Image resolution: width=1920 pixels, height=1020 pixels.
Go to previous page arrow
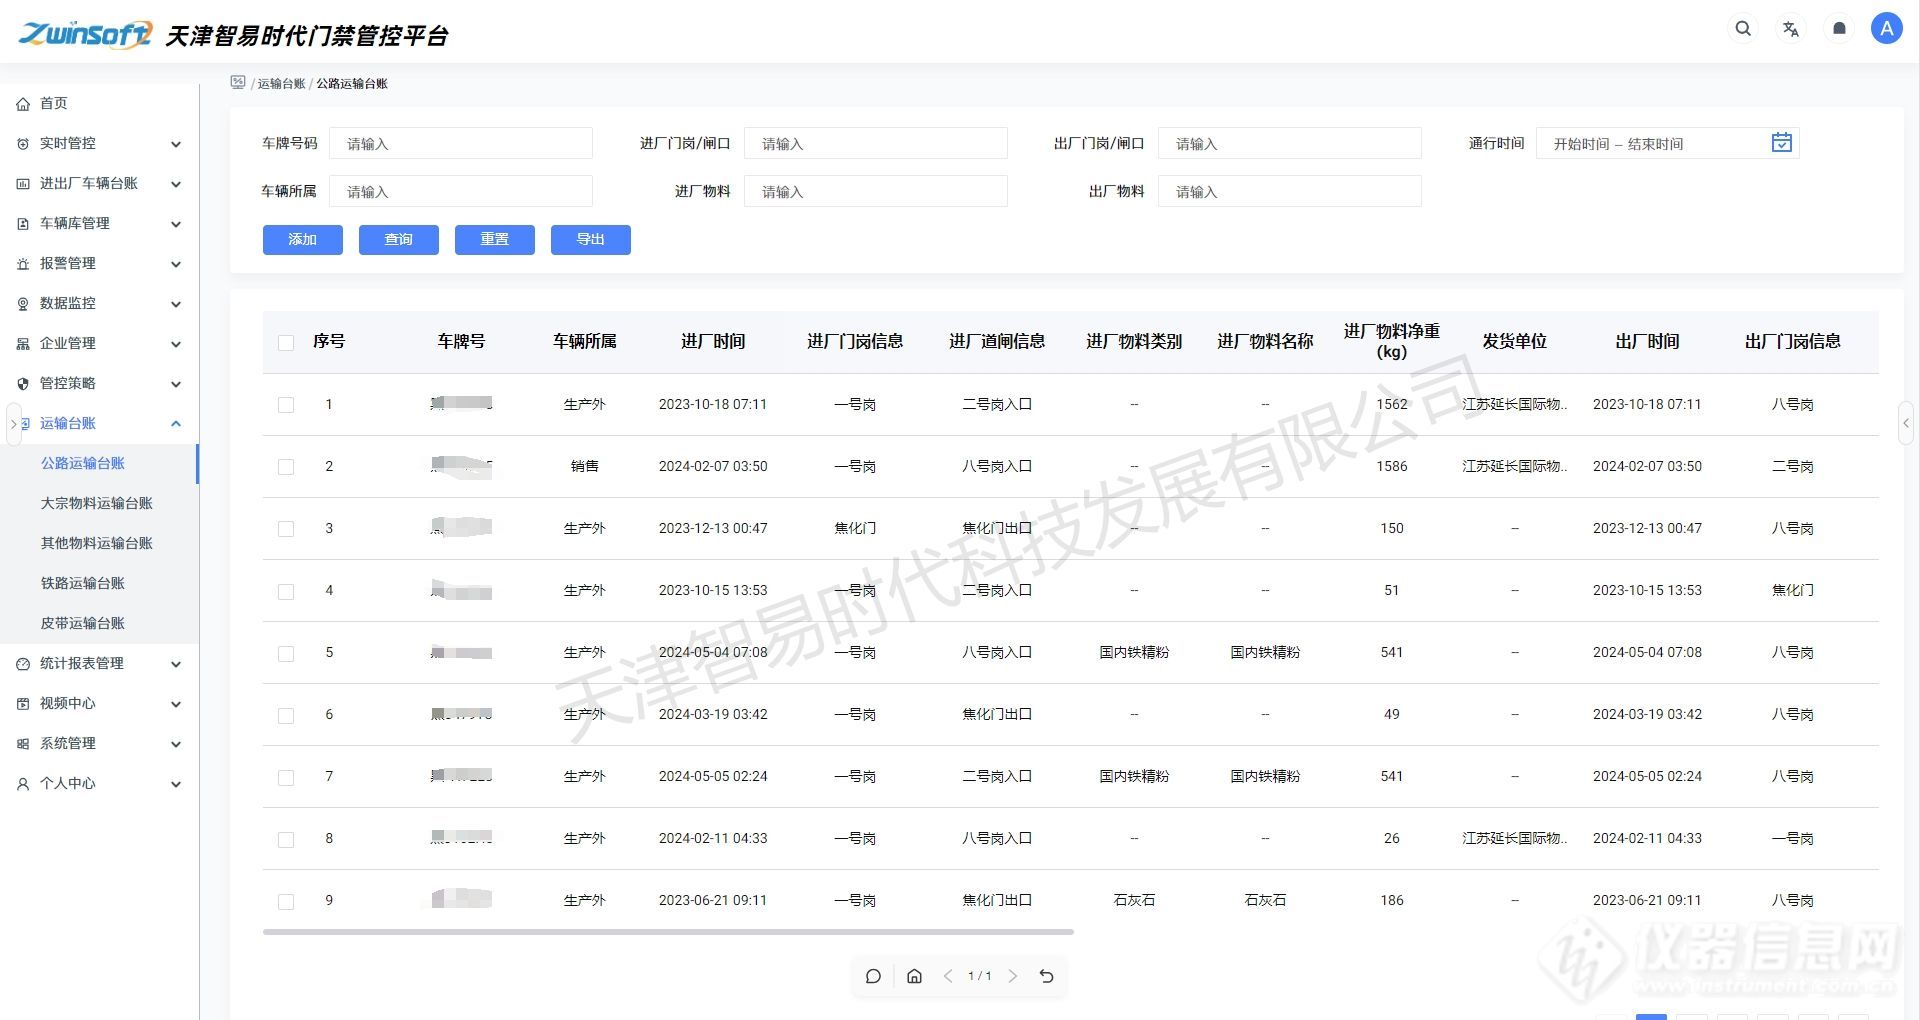coord(948,976)
